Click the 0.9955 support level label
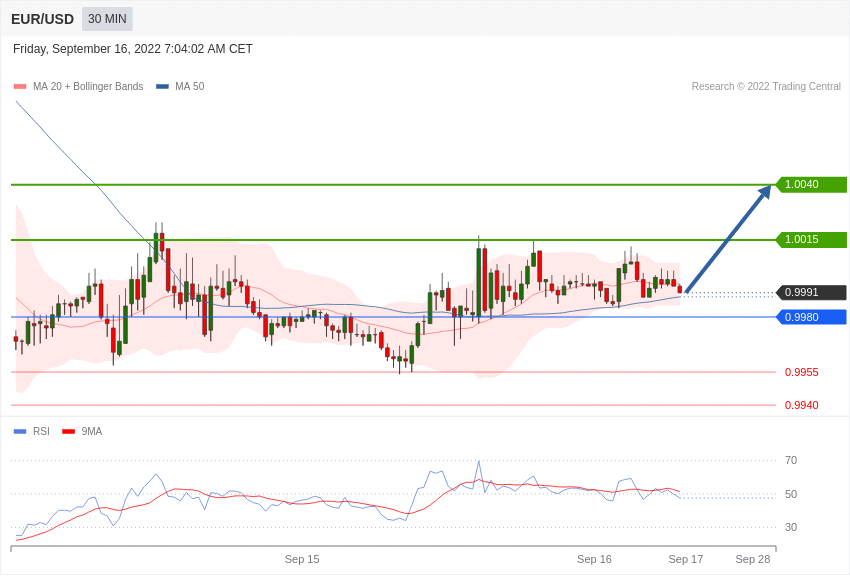The height and width of the screenshot is (576, 850). (802, 373)
